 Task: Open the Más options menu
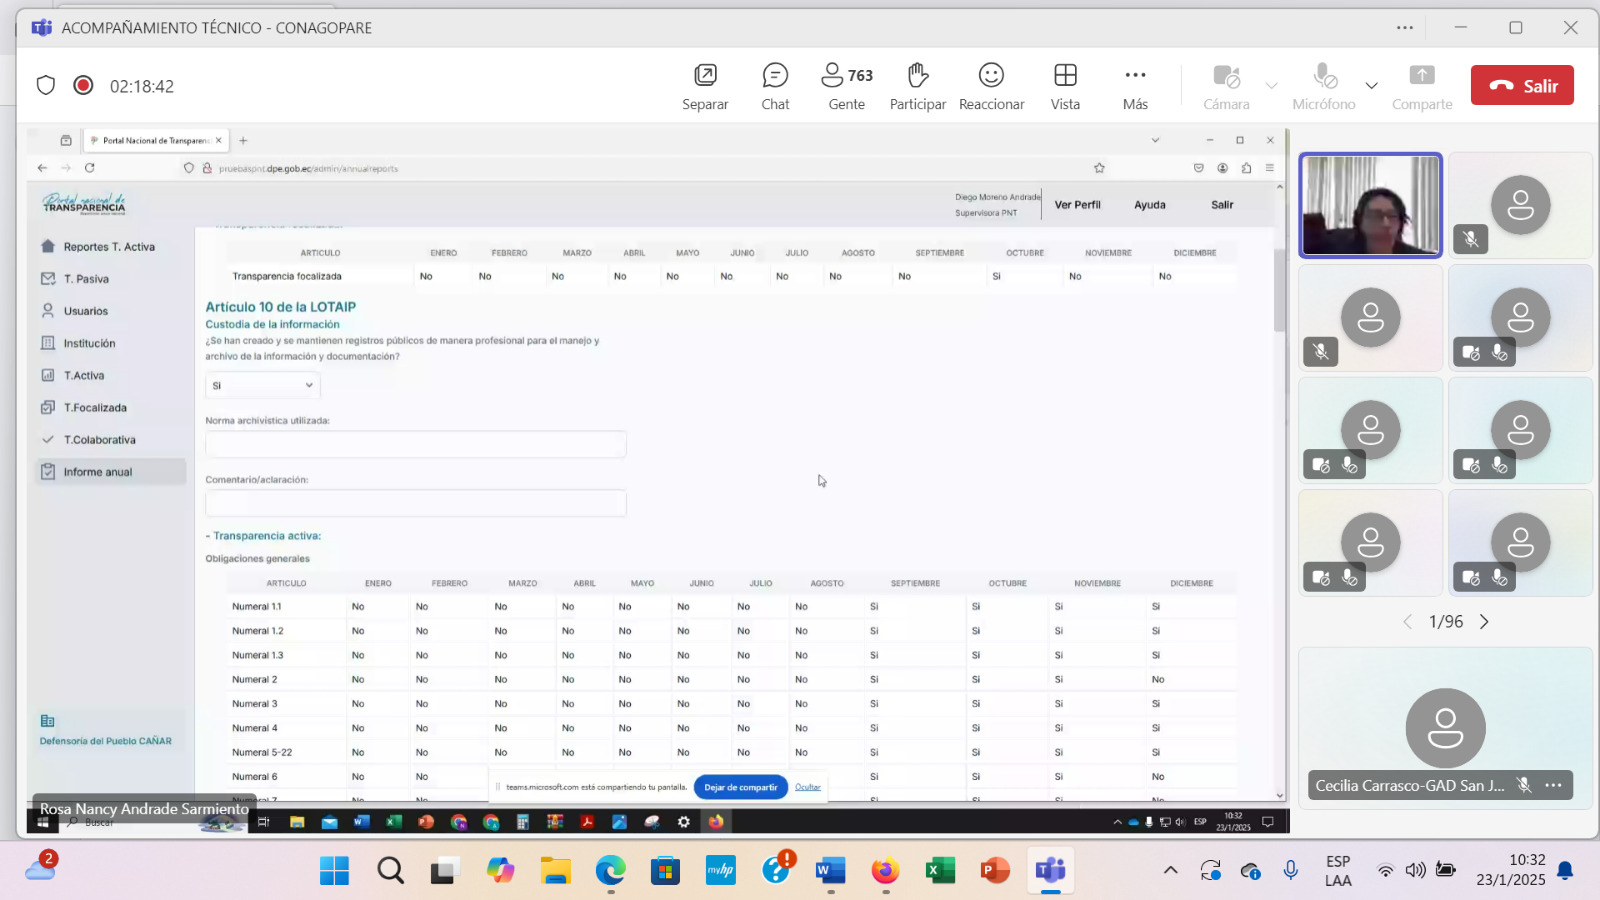click(1135, 77)
